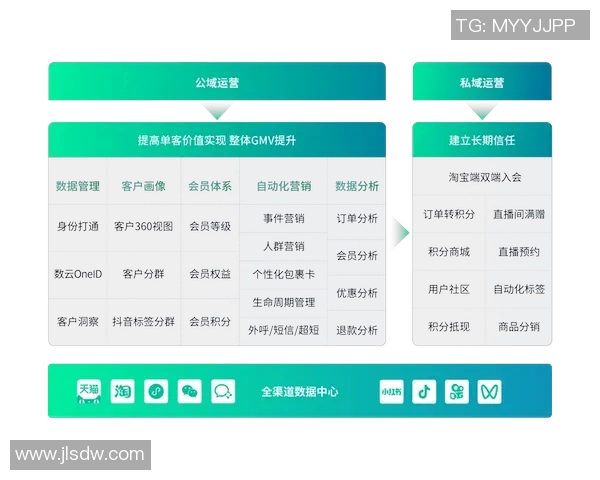
Task: Click the white butterfly-shaped W icon
Action: click(x=490, y=391)
